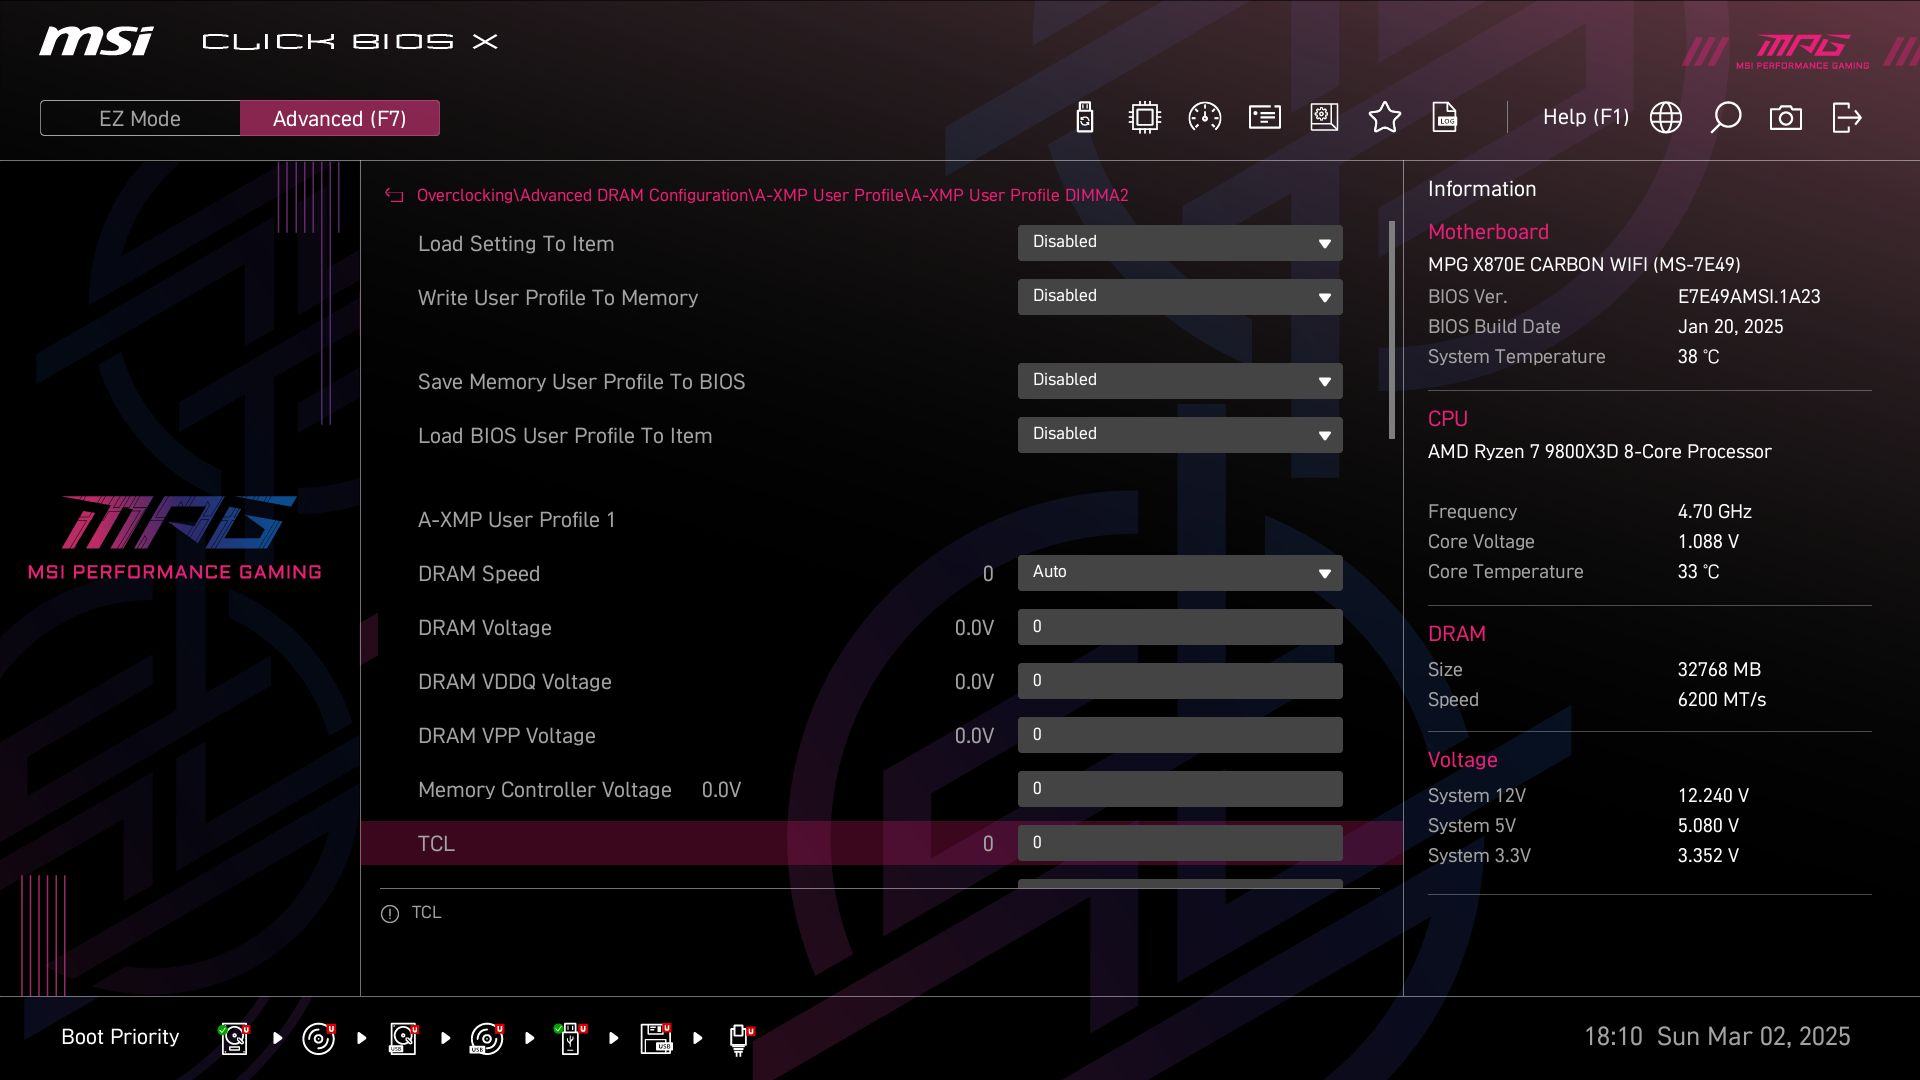Click the globe language icon

point(1665,118)
